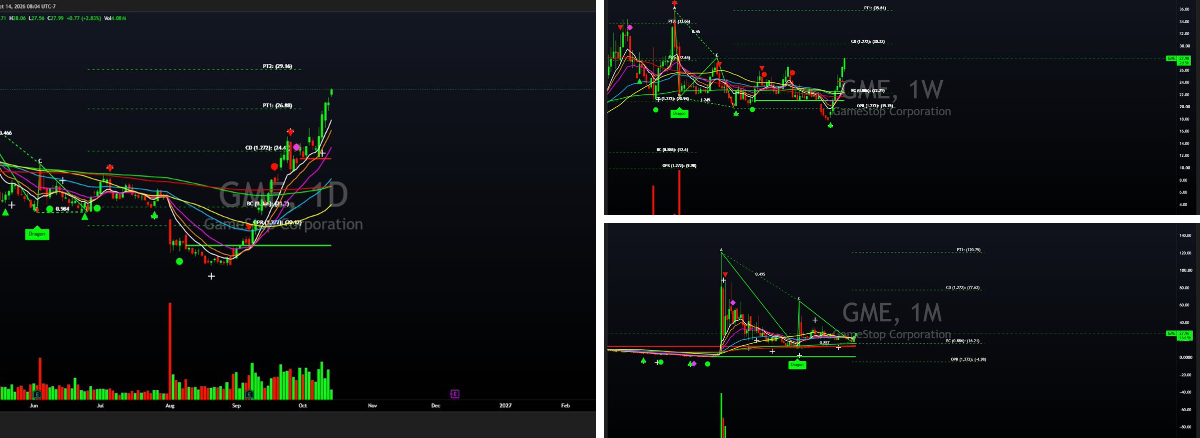Click 120.00 on the monthly price axis

(x=1185, y=253)
